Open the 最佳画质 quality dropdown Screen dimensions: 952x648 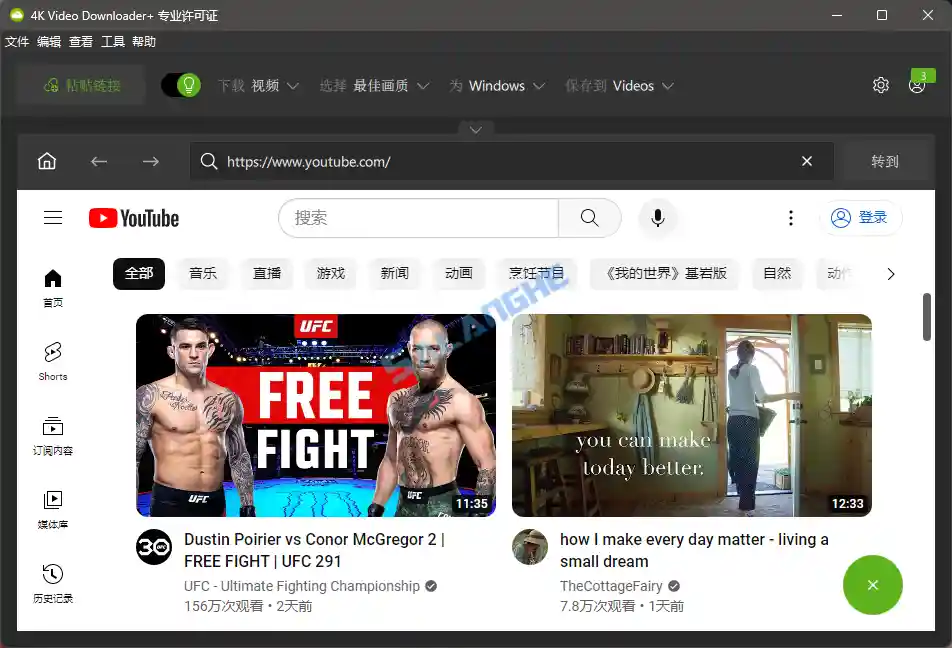pos(385,86)
